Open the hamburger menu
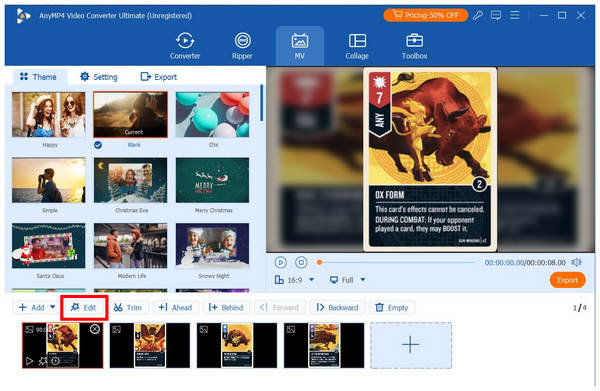600x391 pixels. pos(515,15)
